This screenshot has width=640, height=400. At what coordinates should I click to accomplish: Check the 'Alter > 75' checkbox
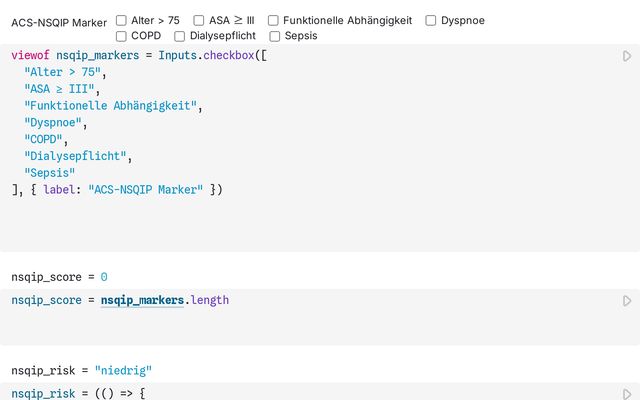121,20
